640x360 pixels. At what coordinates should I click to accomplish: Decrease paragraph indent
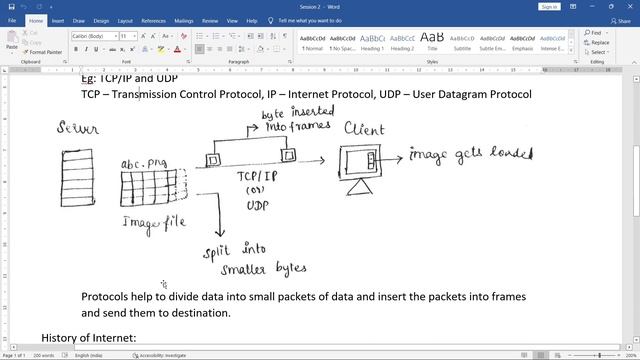click(x=251, y=36)
